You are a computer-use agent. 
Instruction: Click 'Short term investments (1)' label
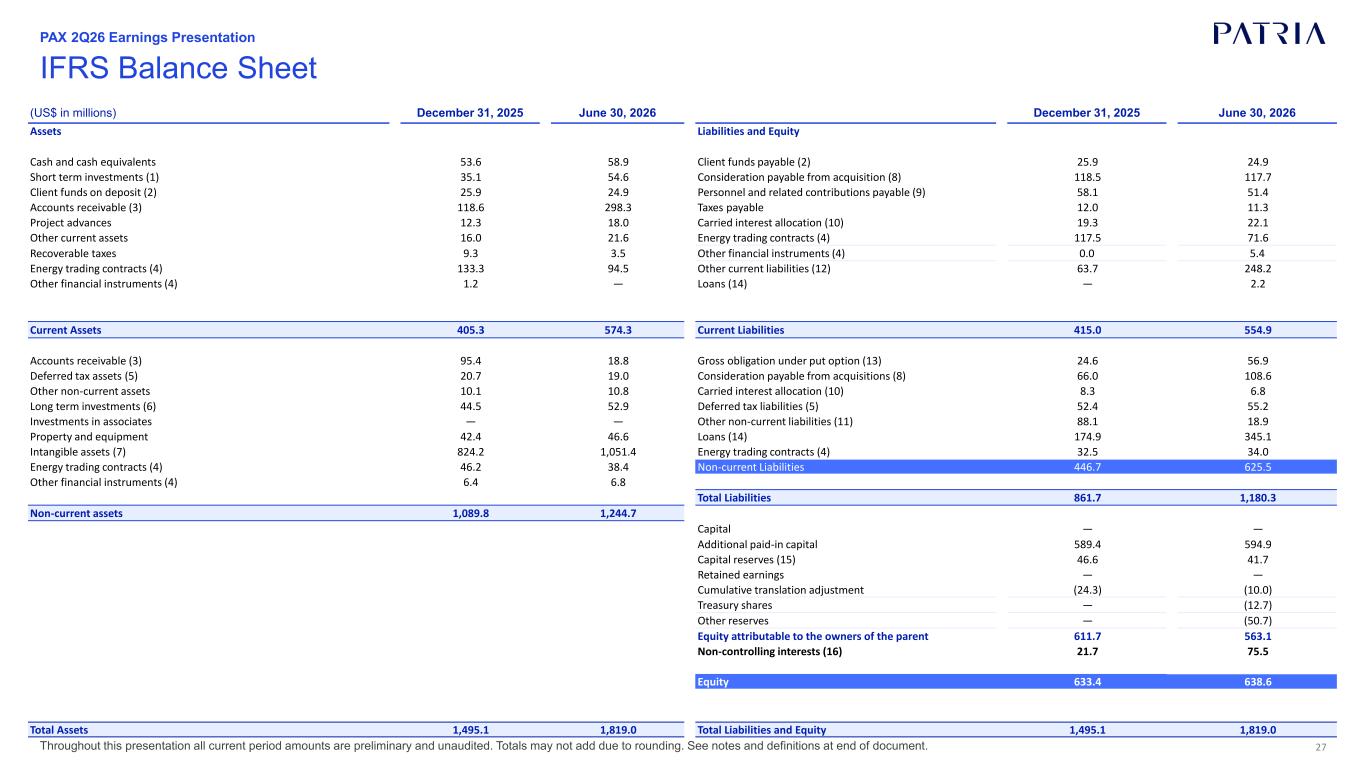[95, 176]
